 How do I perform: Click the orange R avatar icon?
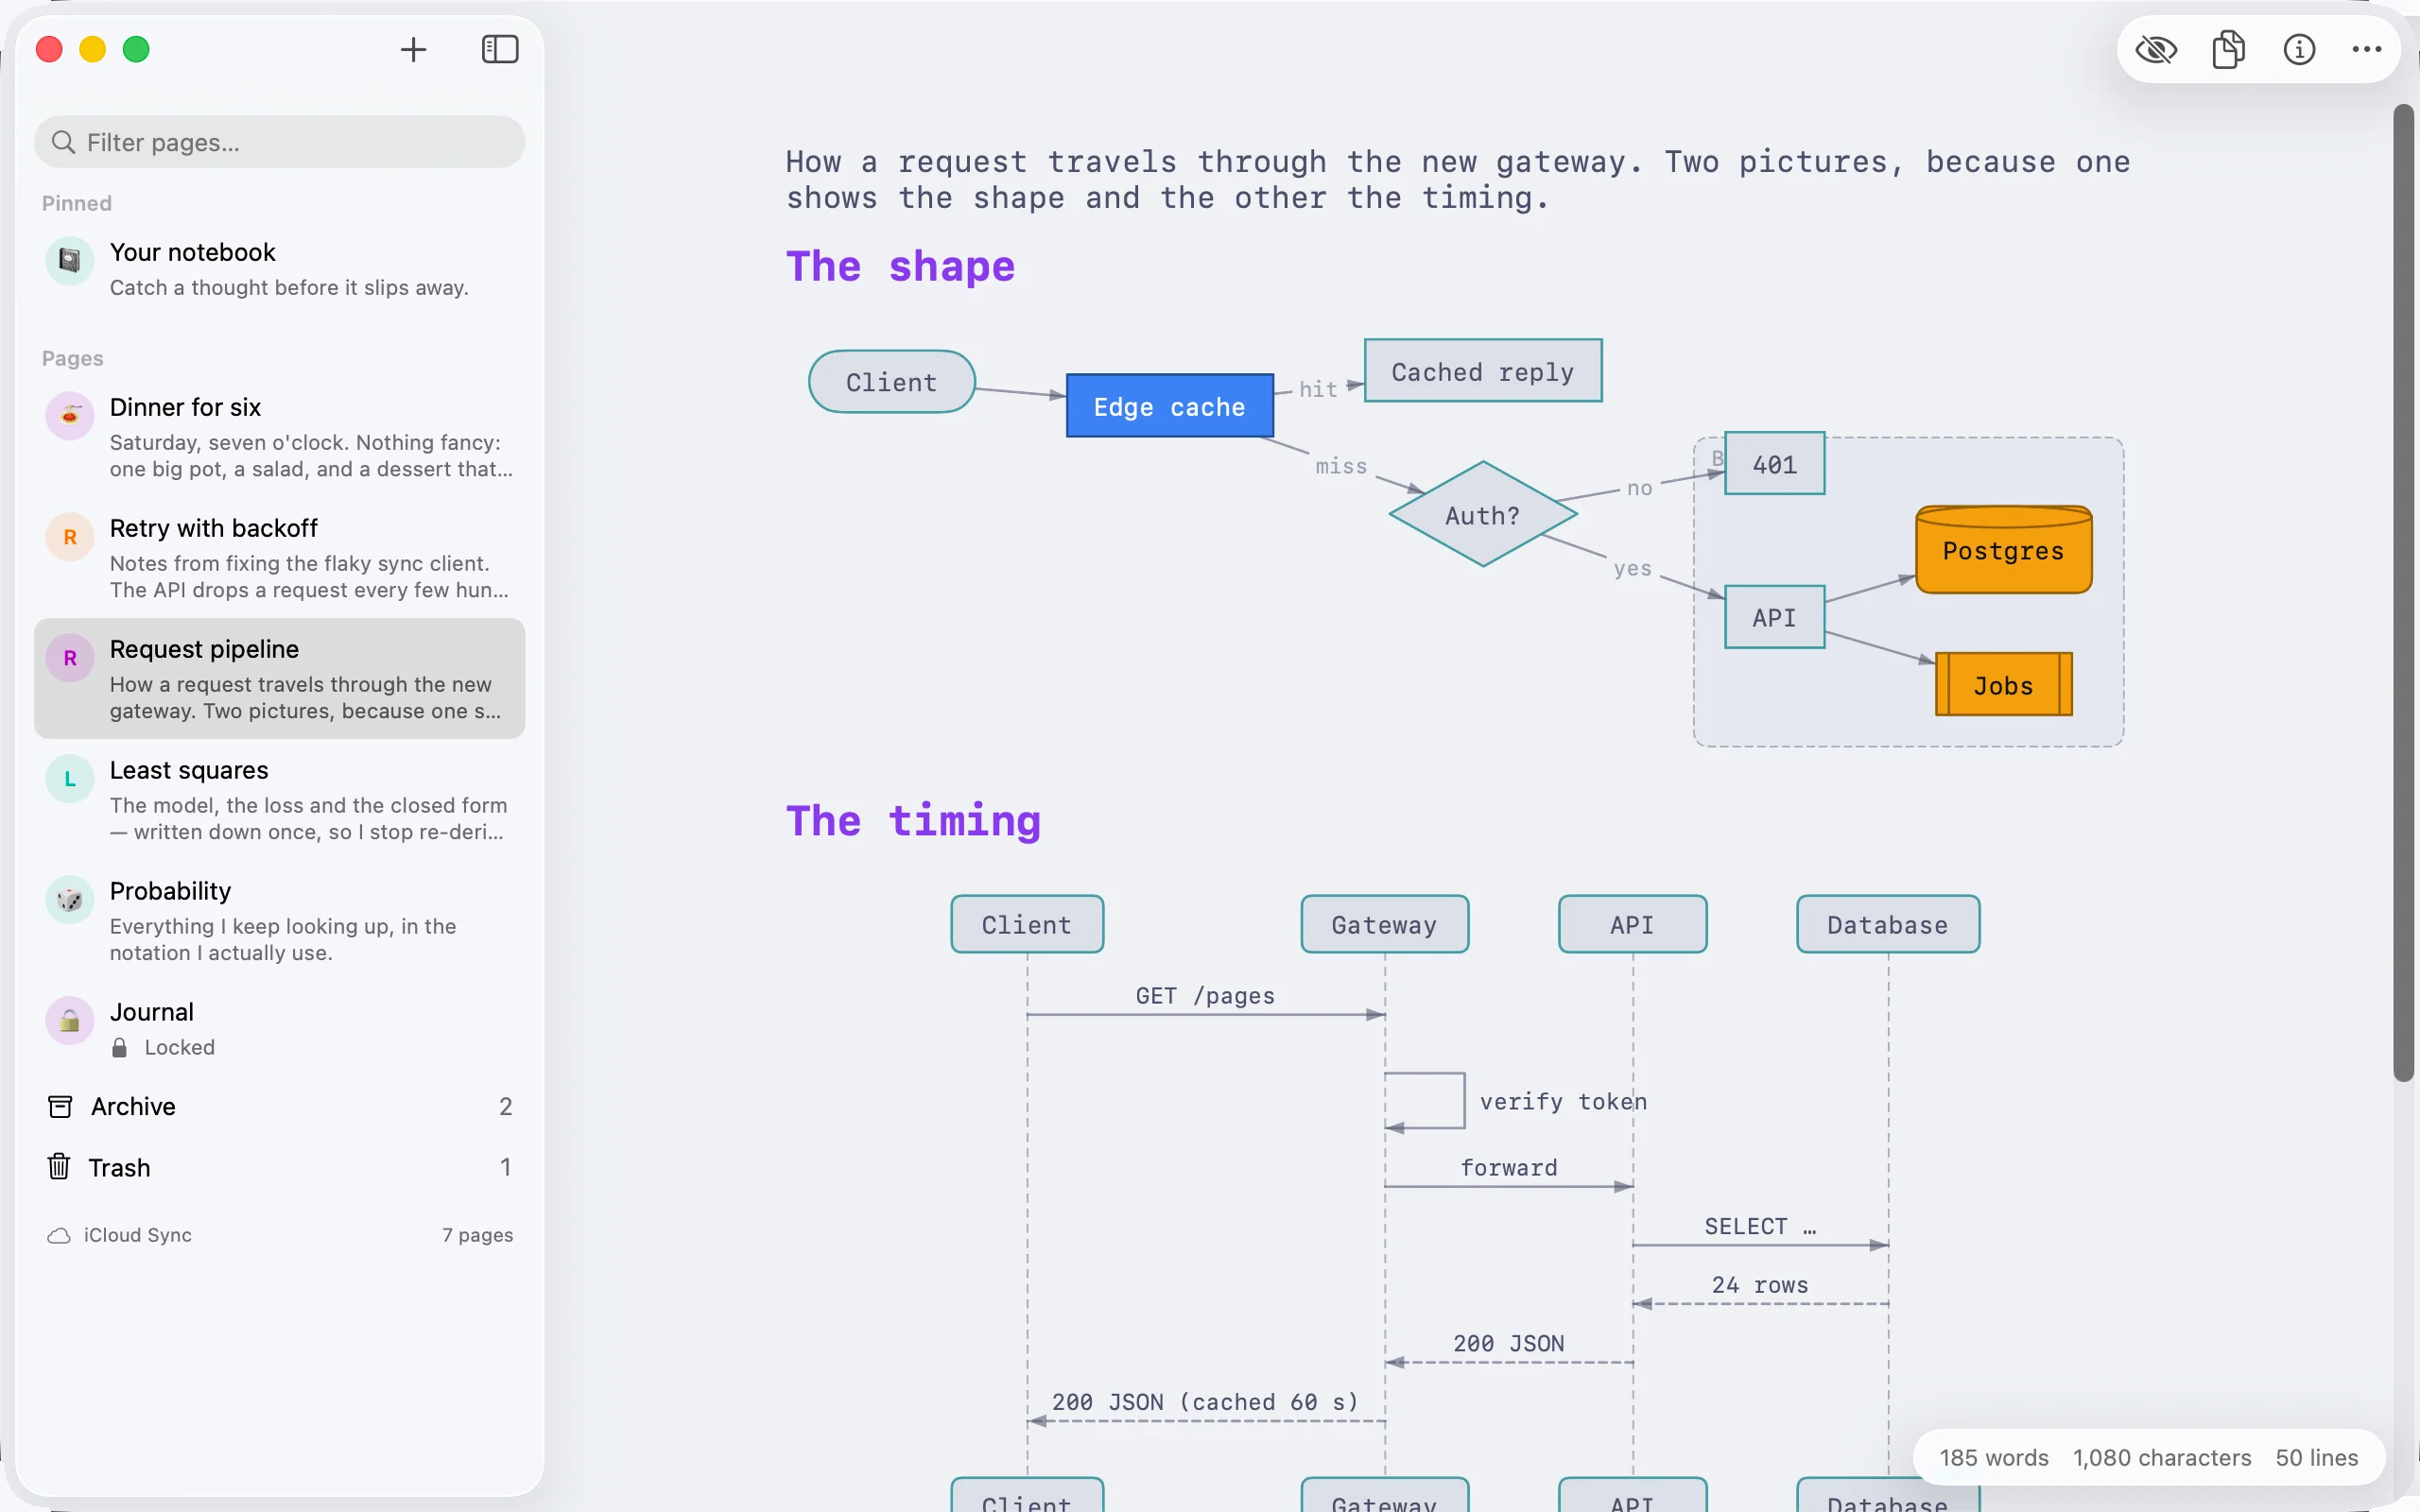pos(70,537)
